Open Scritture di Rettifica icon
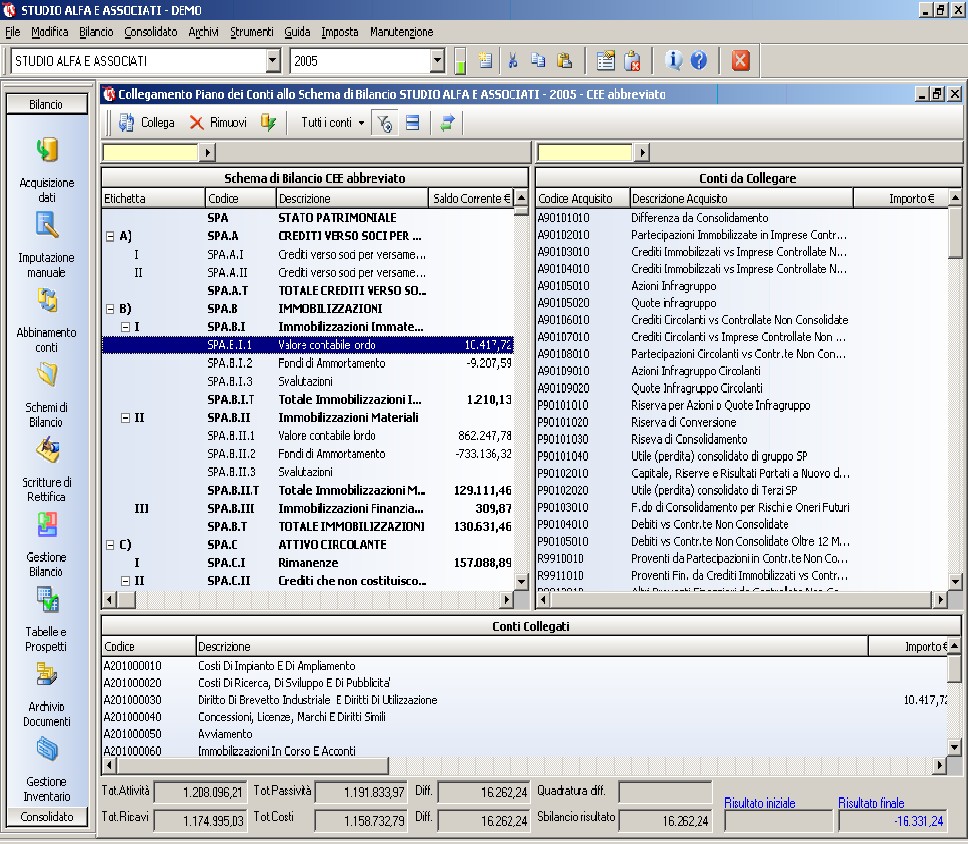The width and height of the screenshot is (968, 844). tap(46, 451)
